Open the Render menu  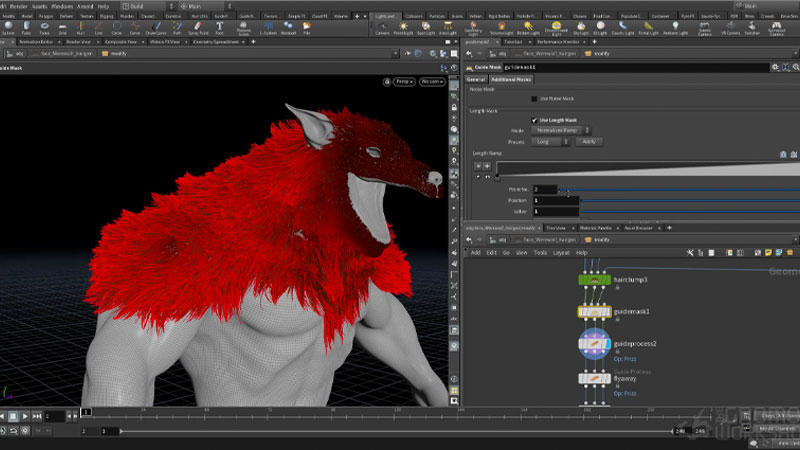pyautogui.click(x=19, y=7)
